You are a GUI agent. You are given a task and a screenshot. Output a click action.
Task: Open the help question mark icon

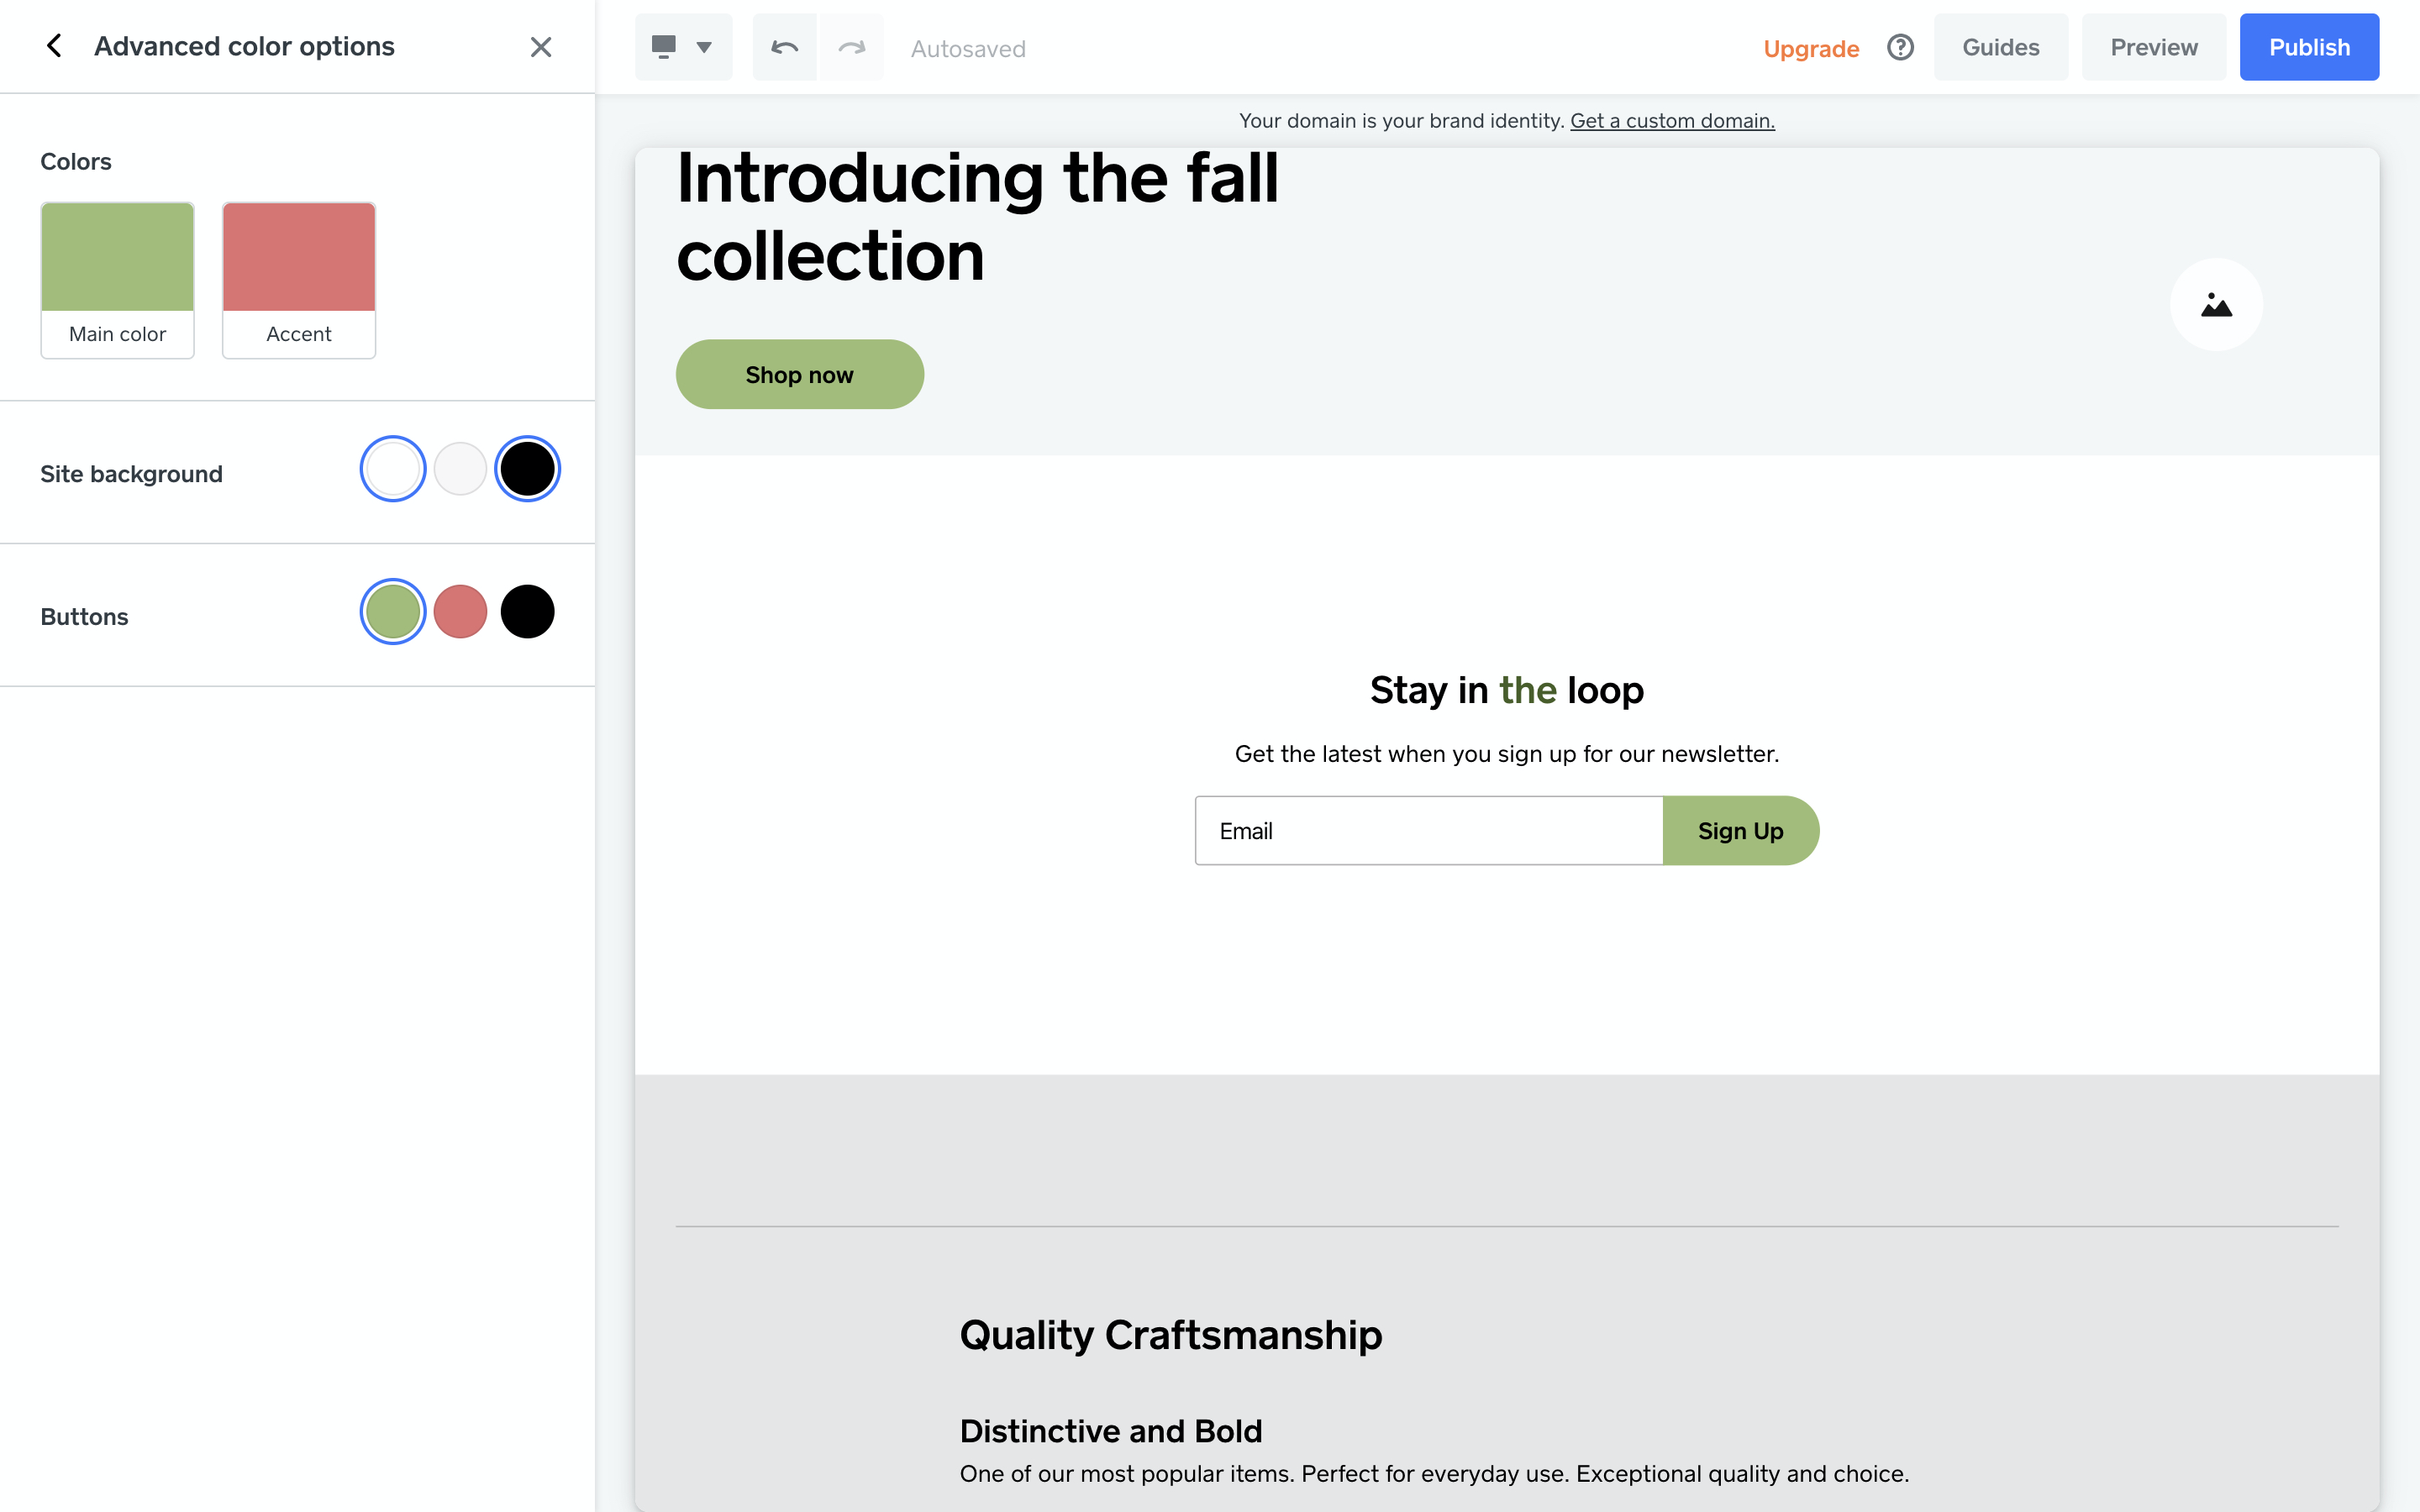click(x=1900, y=47)
